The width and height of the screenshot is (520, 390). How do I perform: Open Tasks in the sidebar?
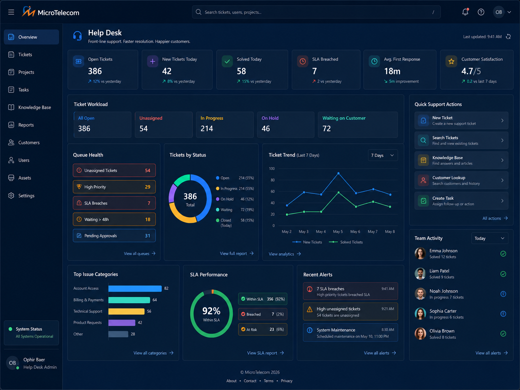pos(31,90)
